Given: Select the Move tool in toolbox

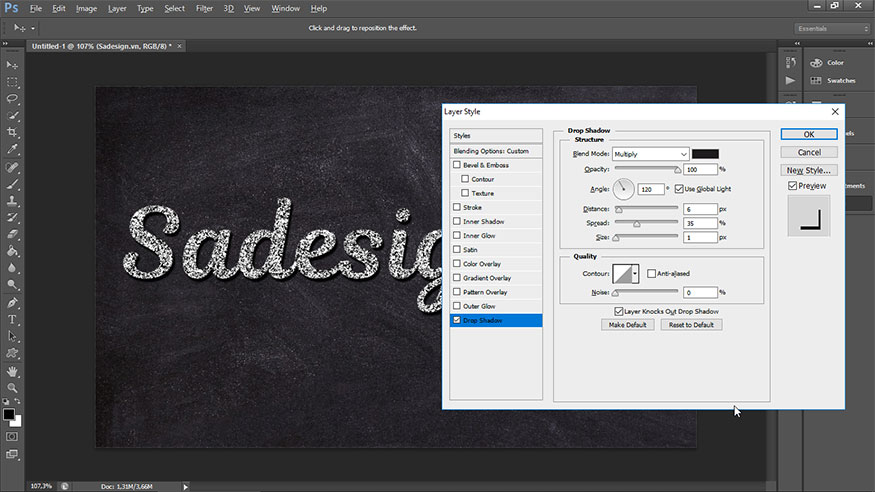Looking at the screenshot, I should [12, 65].
